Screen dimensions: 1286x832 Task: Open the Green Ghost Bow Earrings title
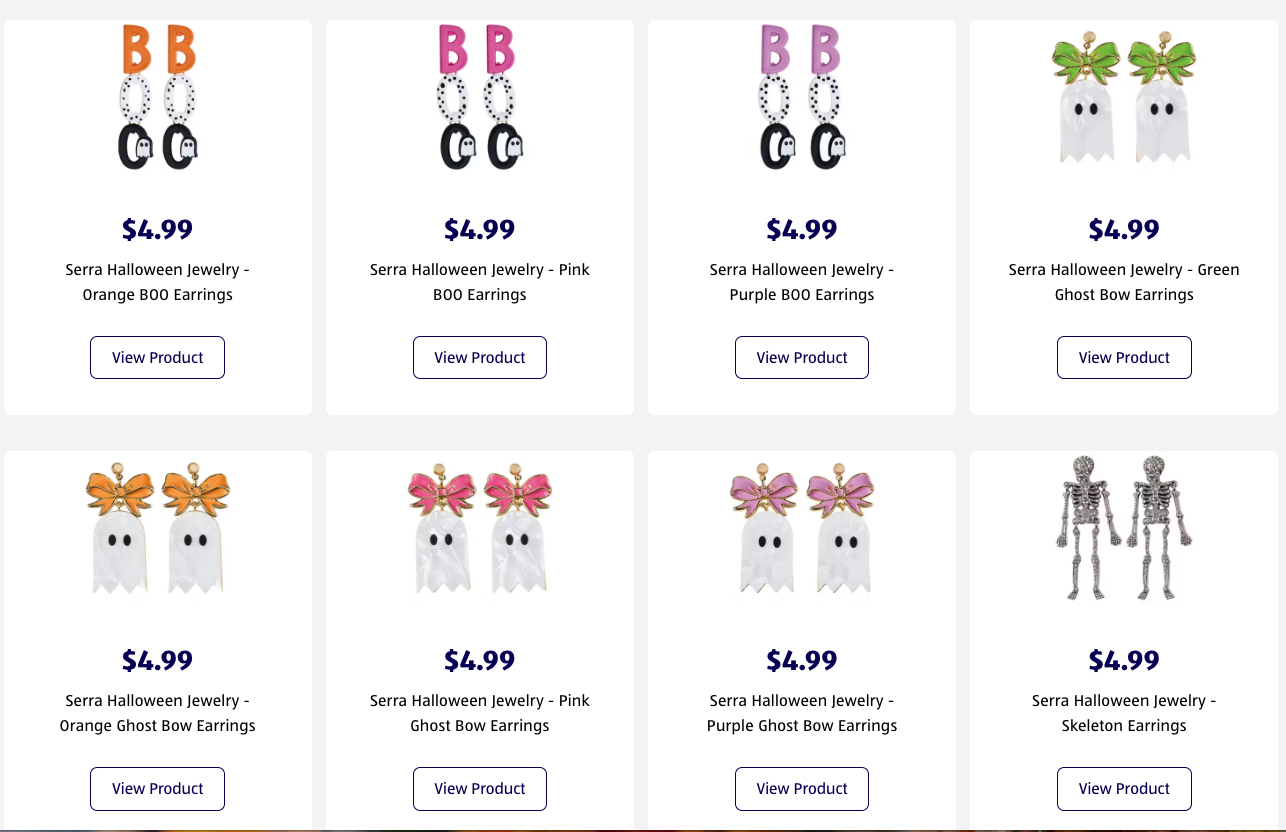click(x=1124, y=282)
